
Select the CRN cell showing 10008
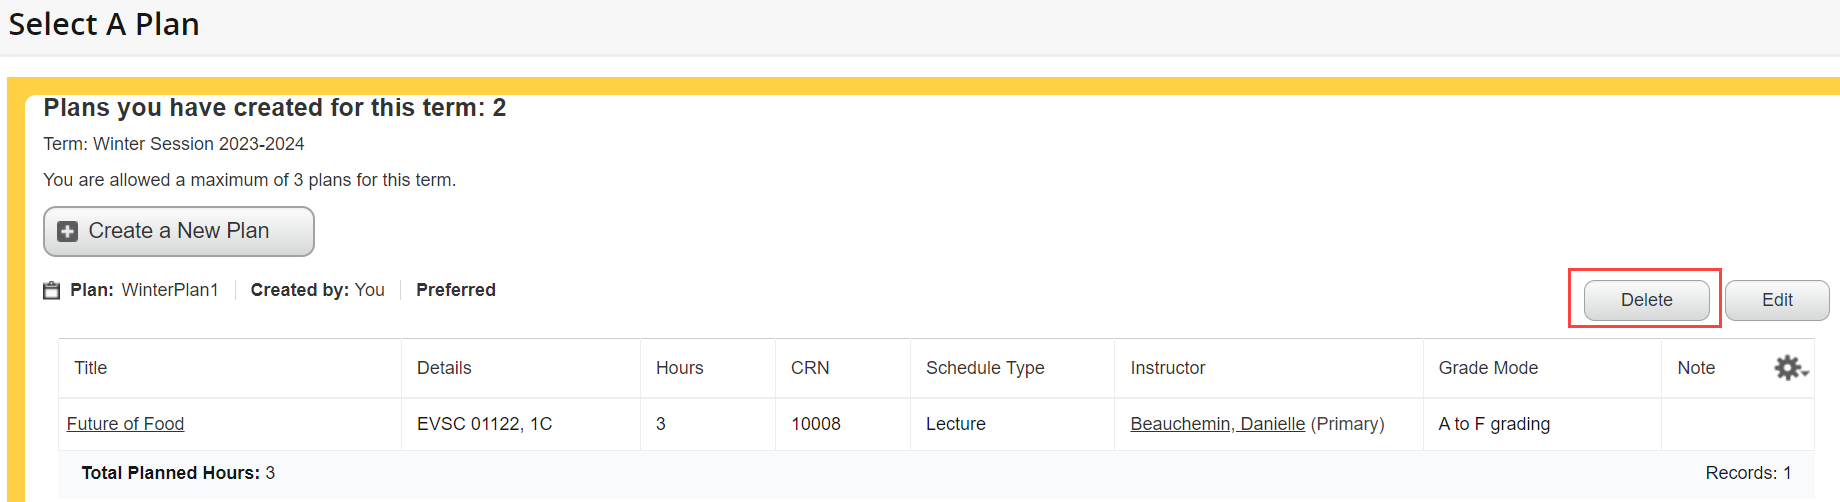(x=816, y=424)
